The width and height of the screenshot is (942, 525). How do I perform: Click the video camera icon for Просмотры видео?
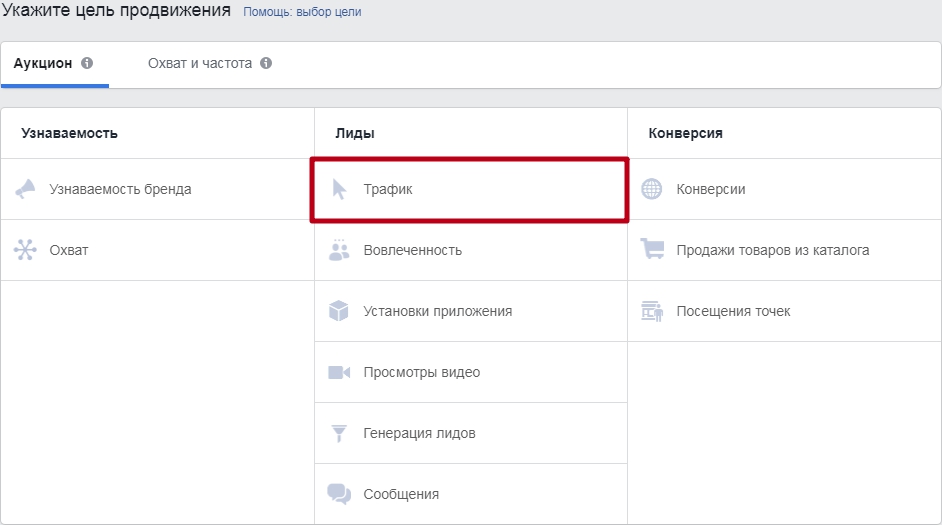339,372
